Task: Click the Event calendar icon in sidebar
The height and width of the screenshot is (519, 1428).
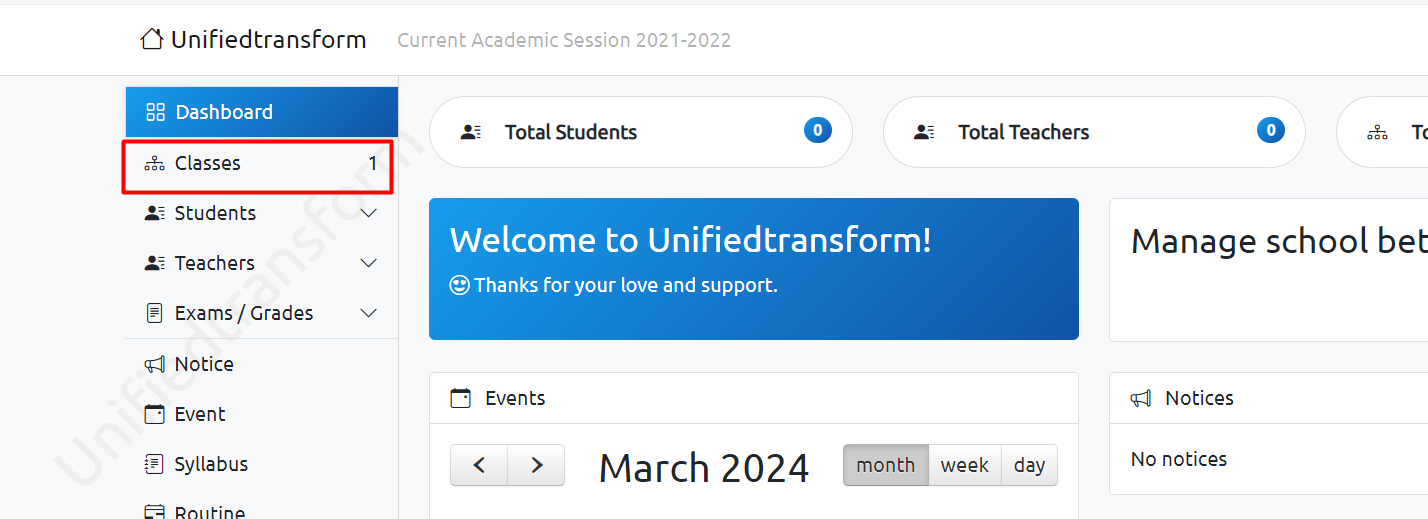Action: click(x=154, y=414)
